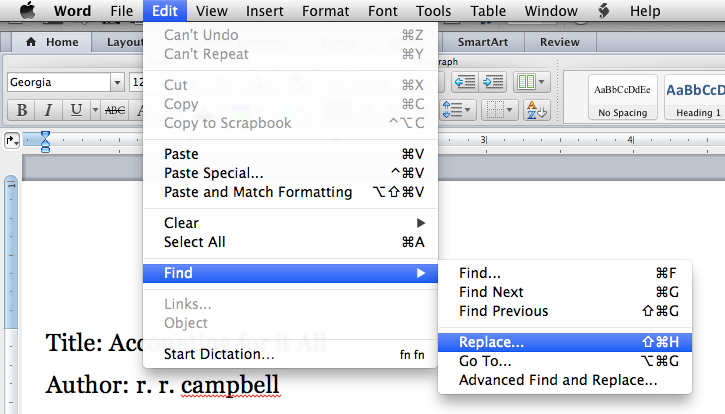The image size is (725, 414).
Task: Open the Table menu
Action: (x=488, y=10)
